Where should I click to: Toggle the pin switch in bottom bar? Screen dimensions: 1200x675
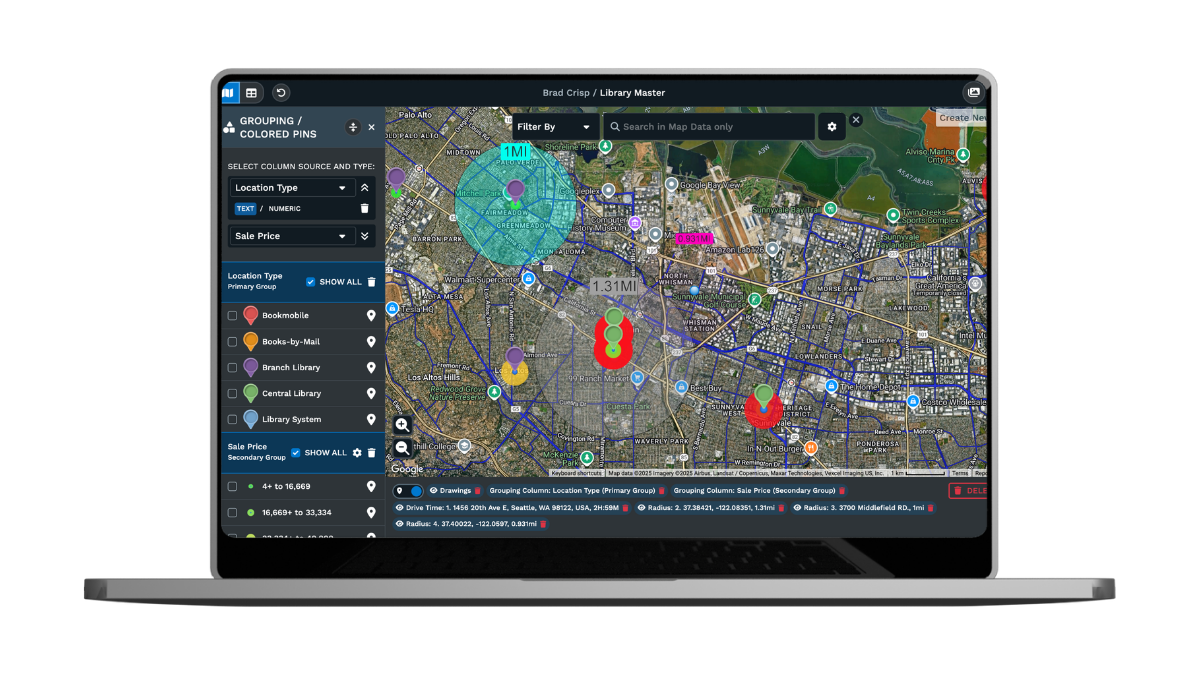409,491
